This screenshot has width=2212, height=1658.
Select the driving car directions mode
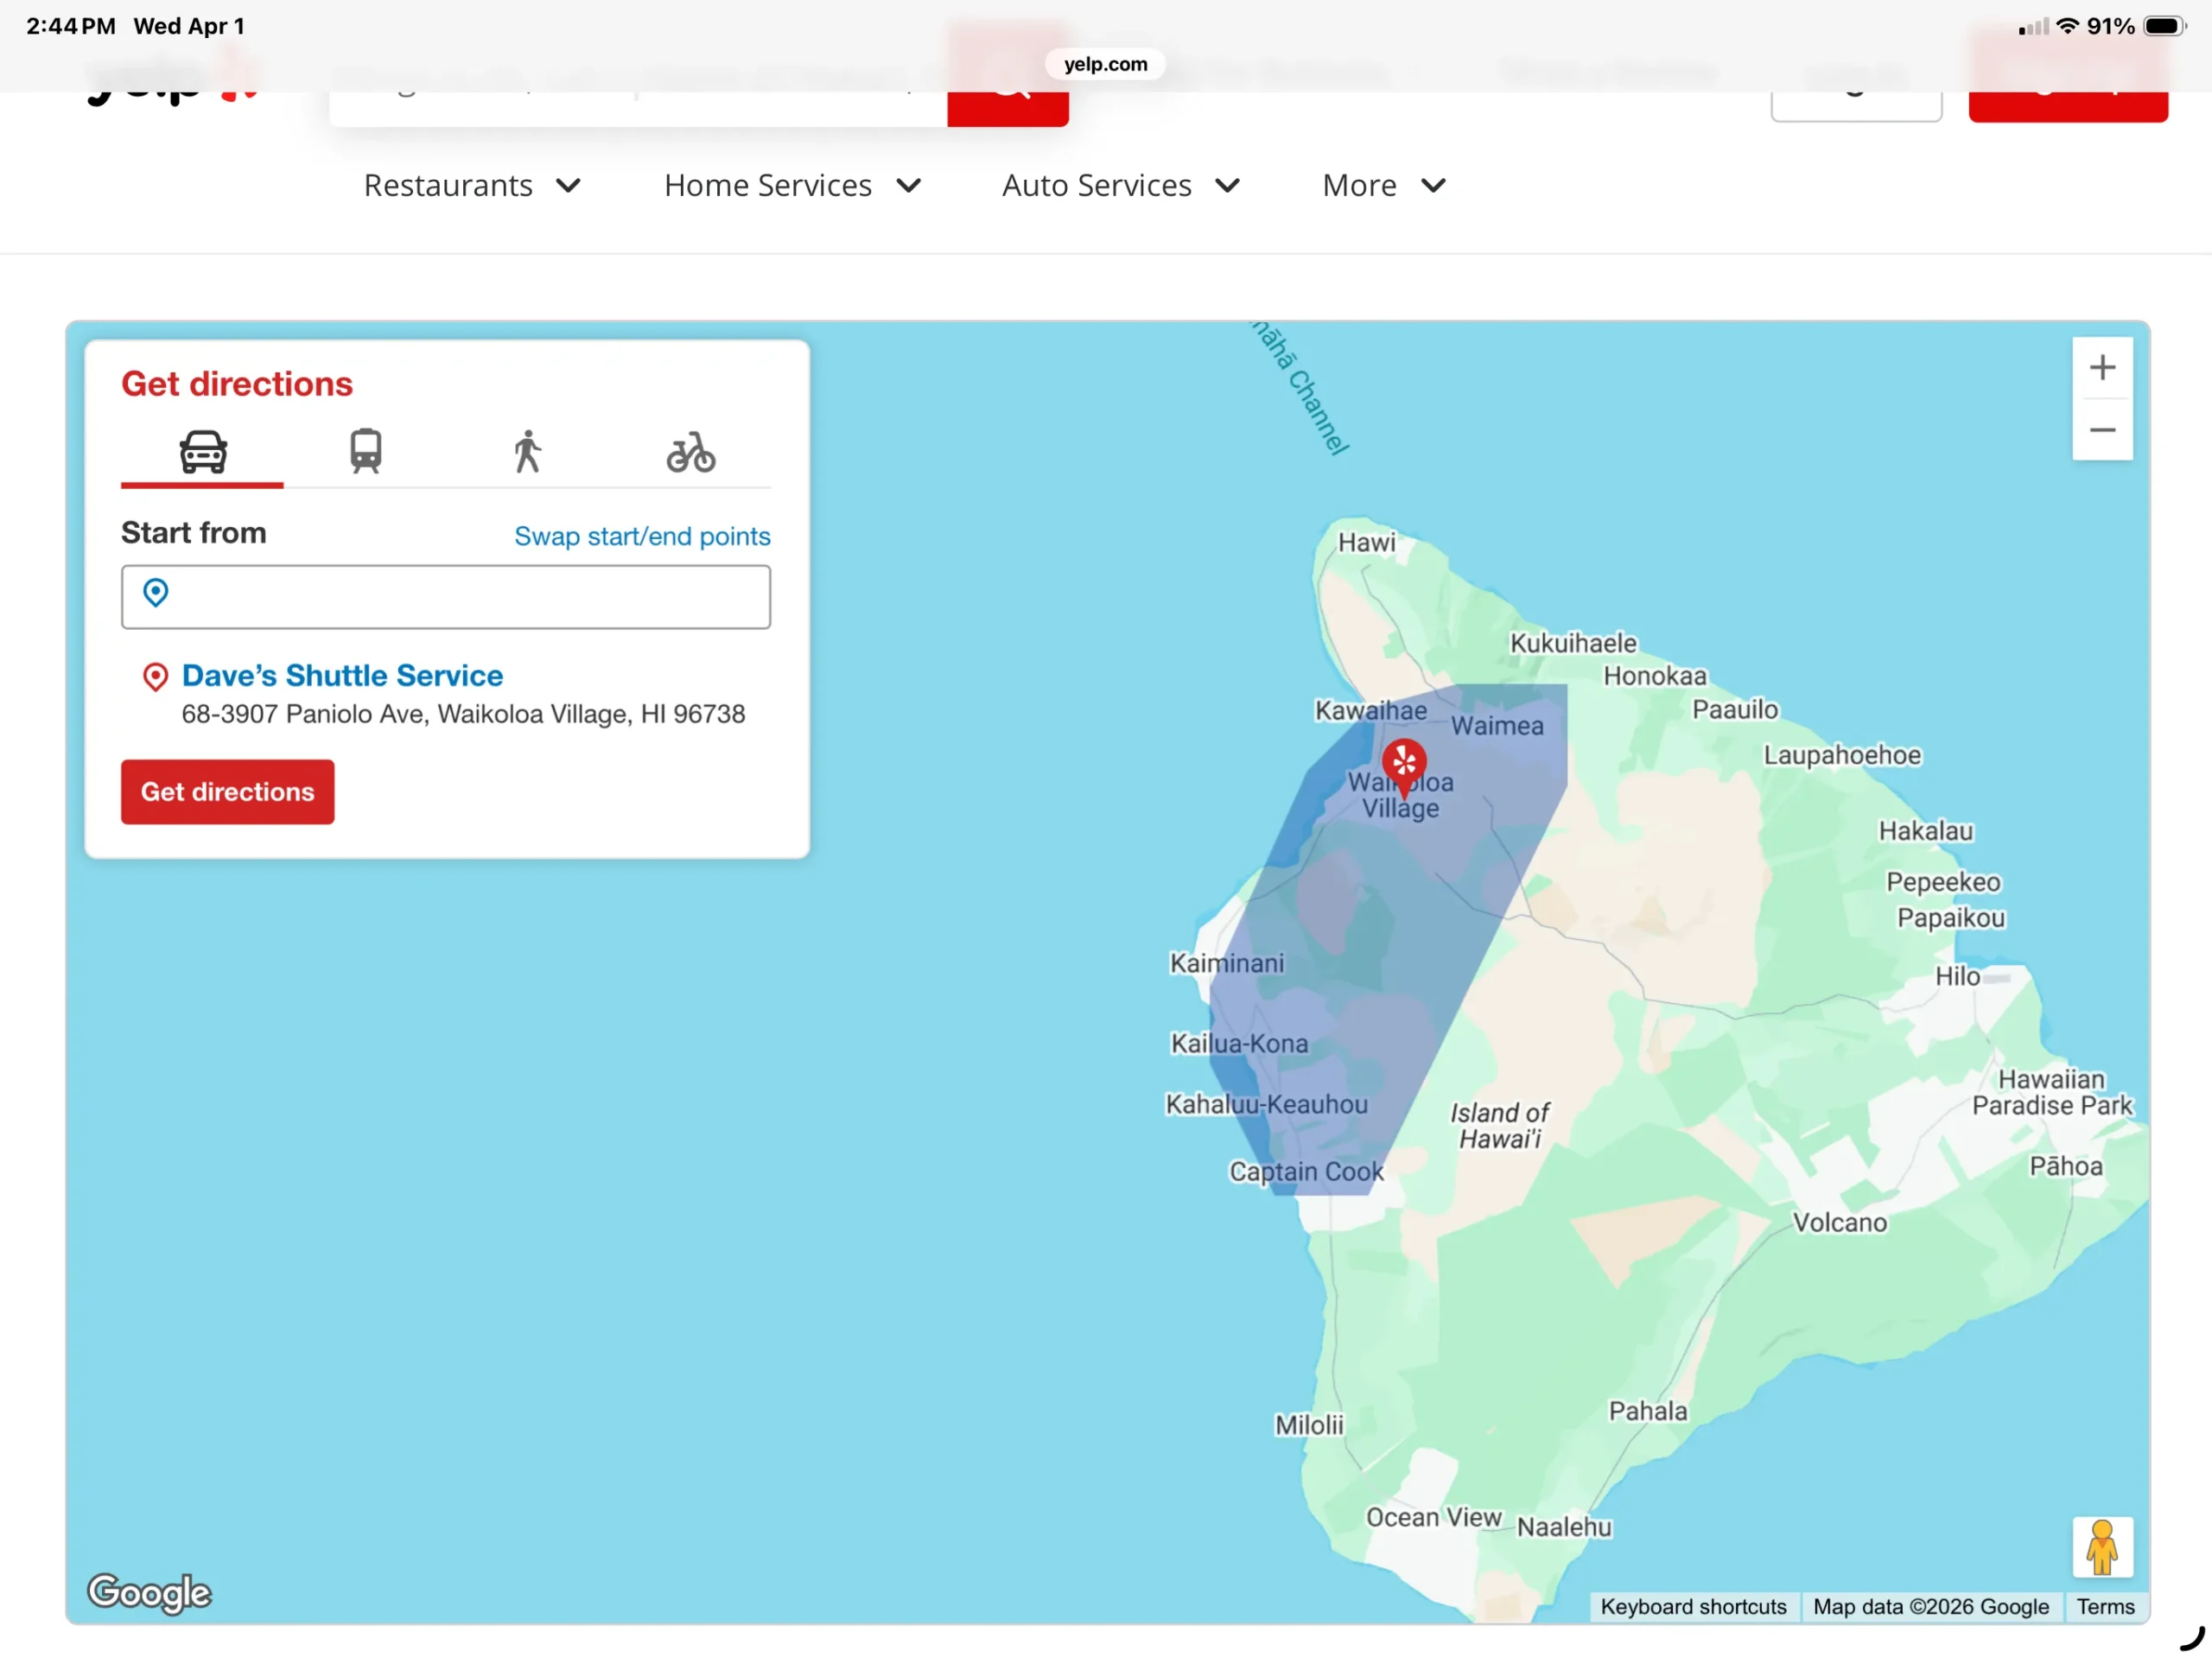(203, 452)
